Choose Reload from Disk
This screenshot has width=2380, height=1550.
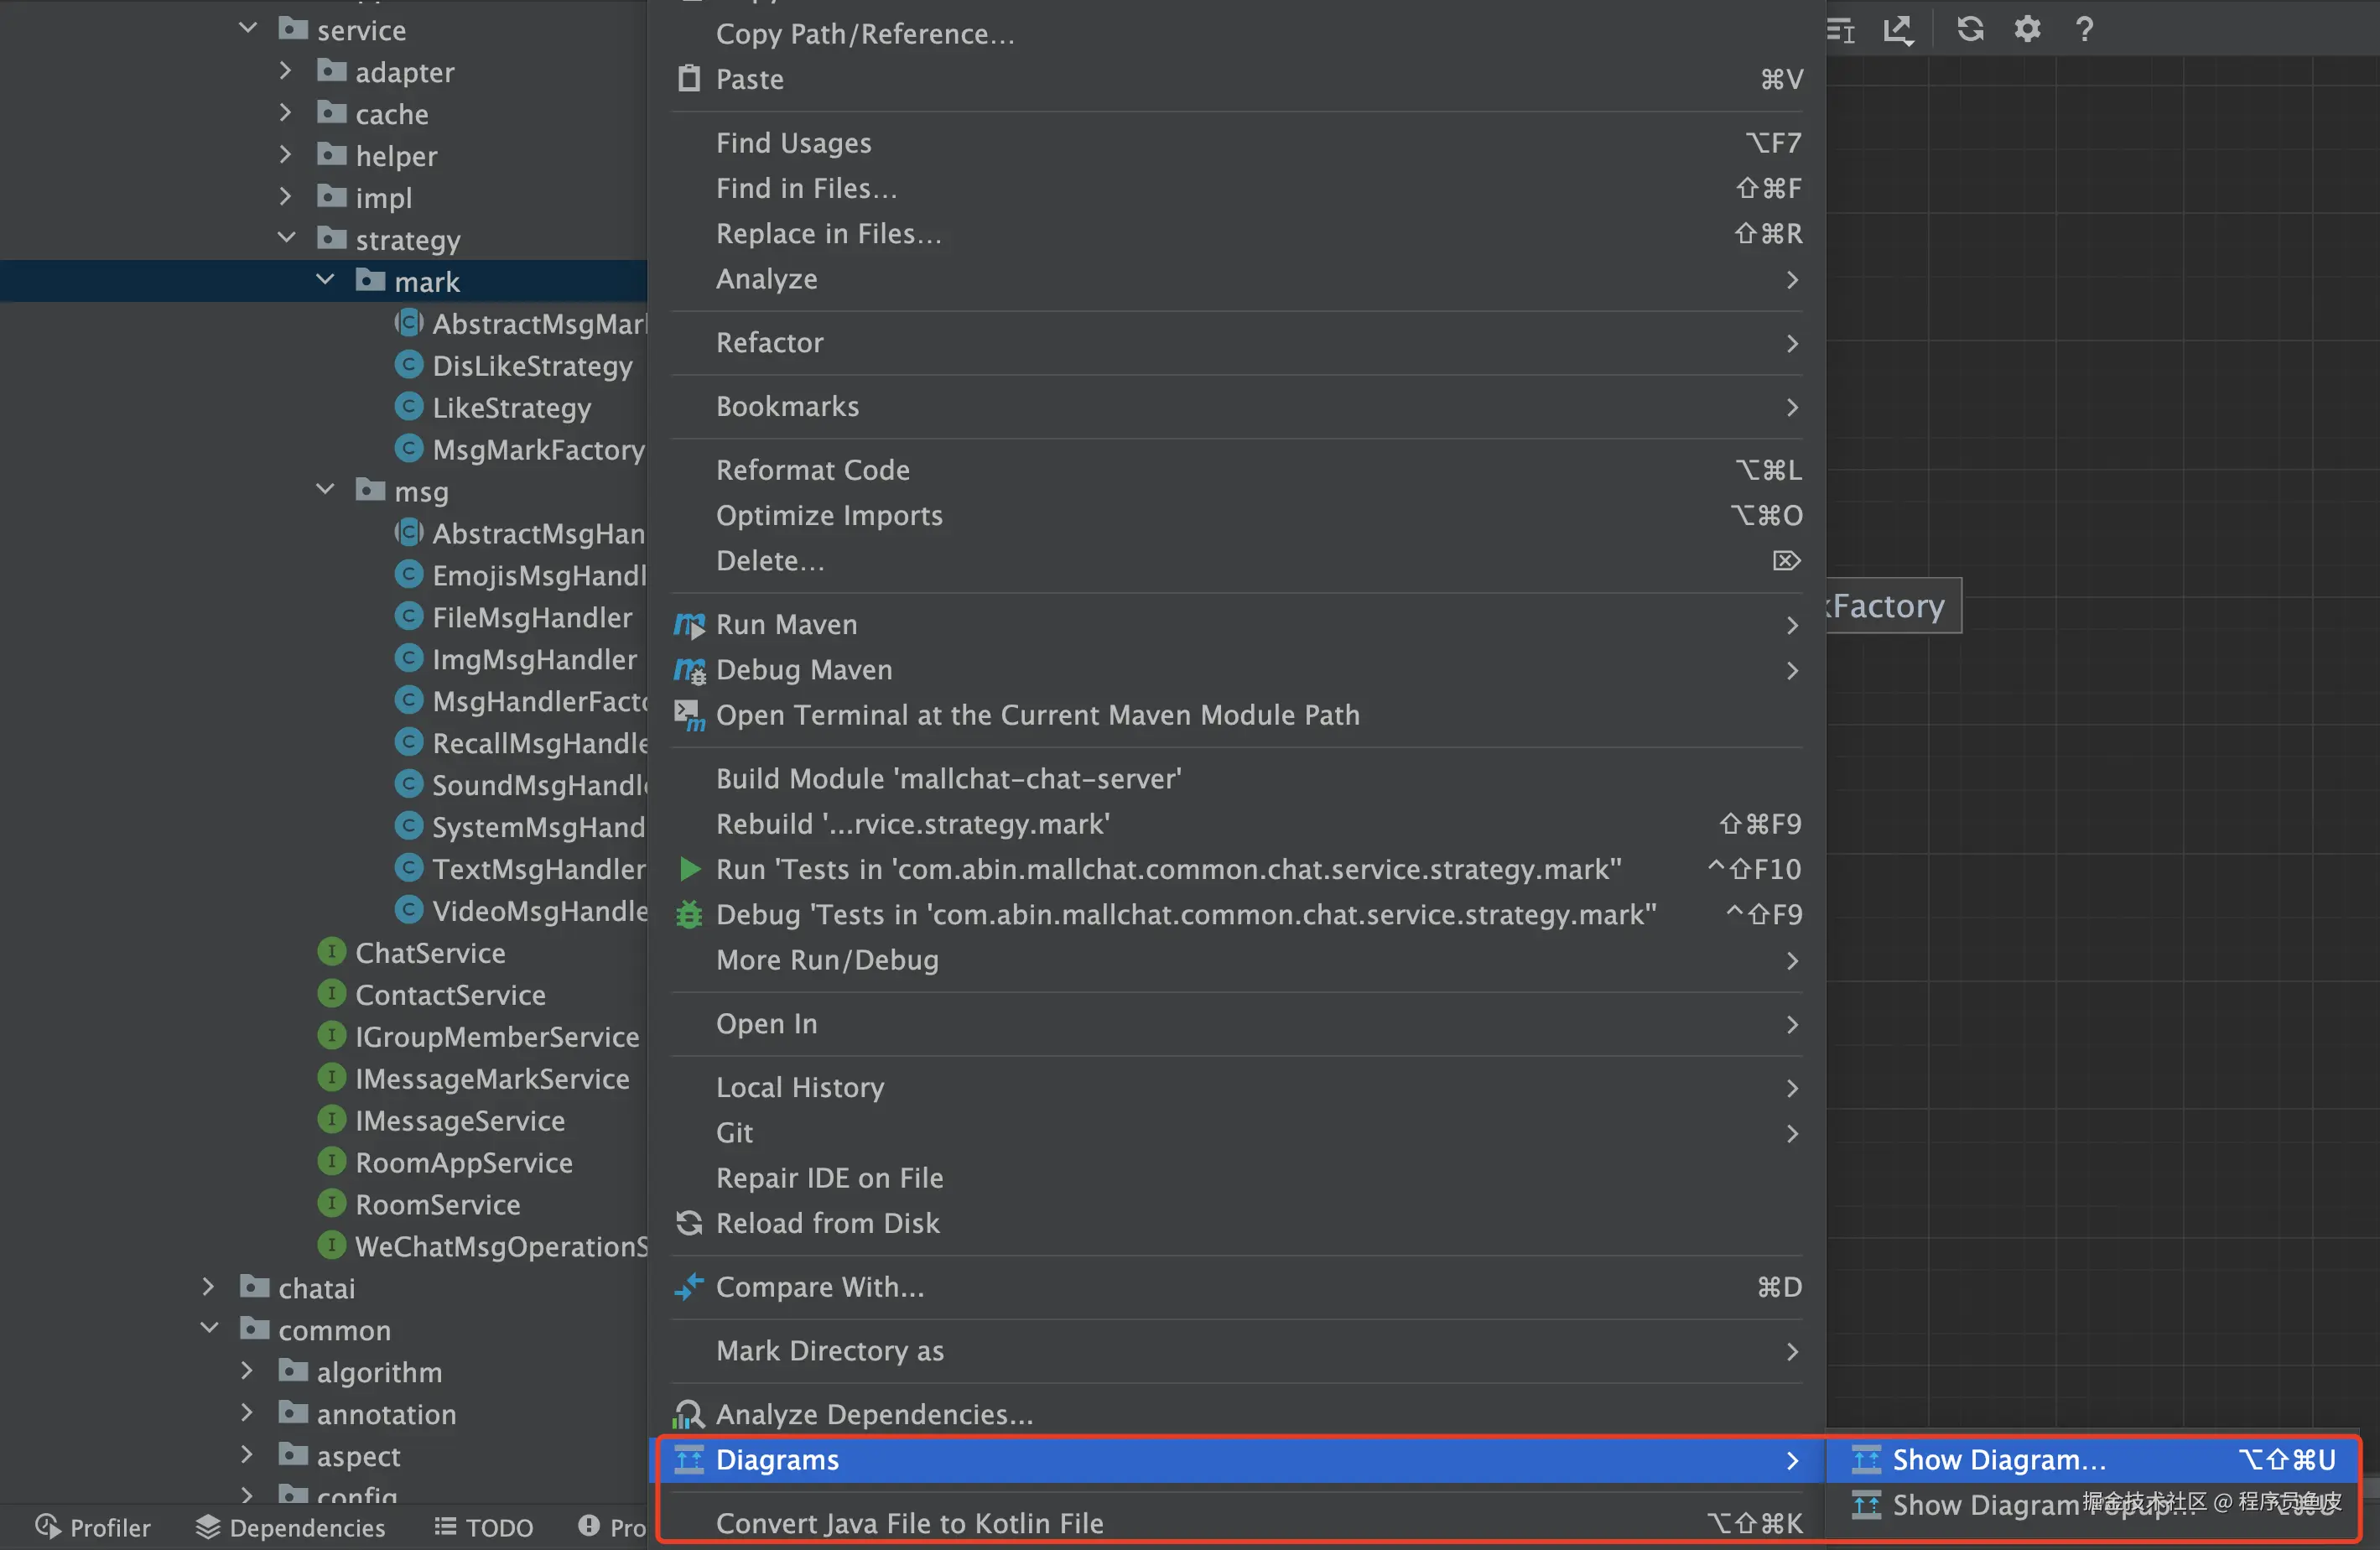point(827,1222)
